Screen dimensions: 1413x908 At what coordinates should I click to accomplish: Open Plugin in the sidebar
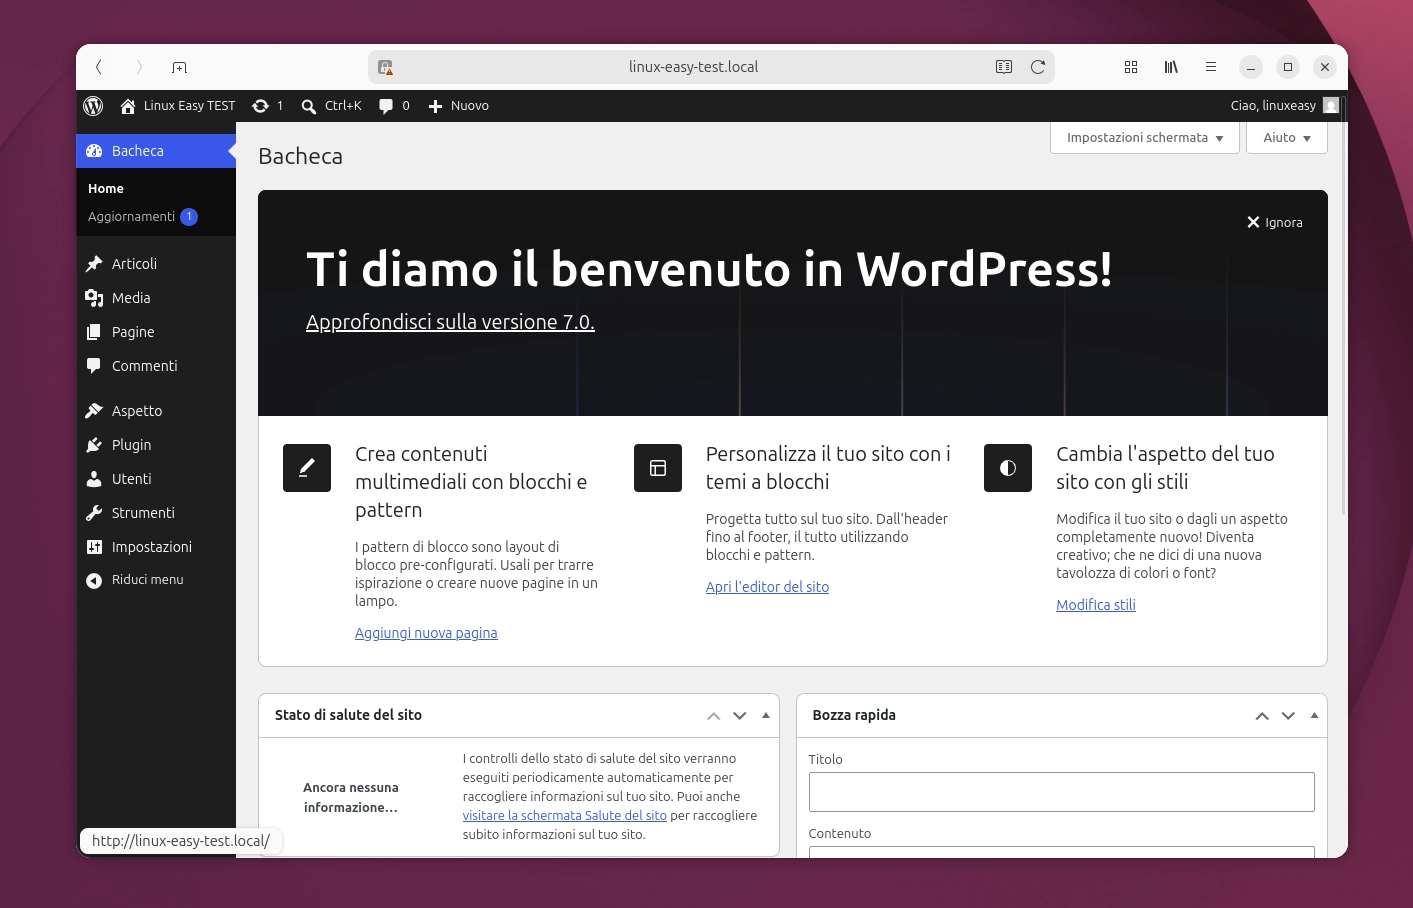[x=156, y=445]
